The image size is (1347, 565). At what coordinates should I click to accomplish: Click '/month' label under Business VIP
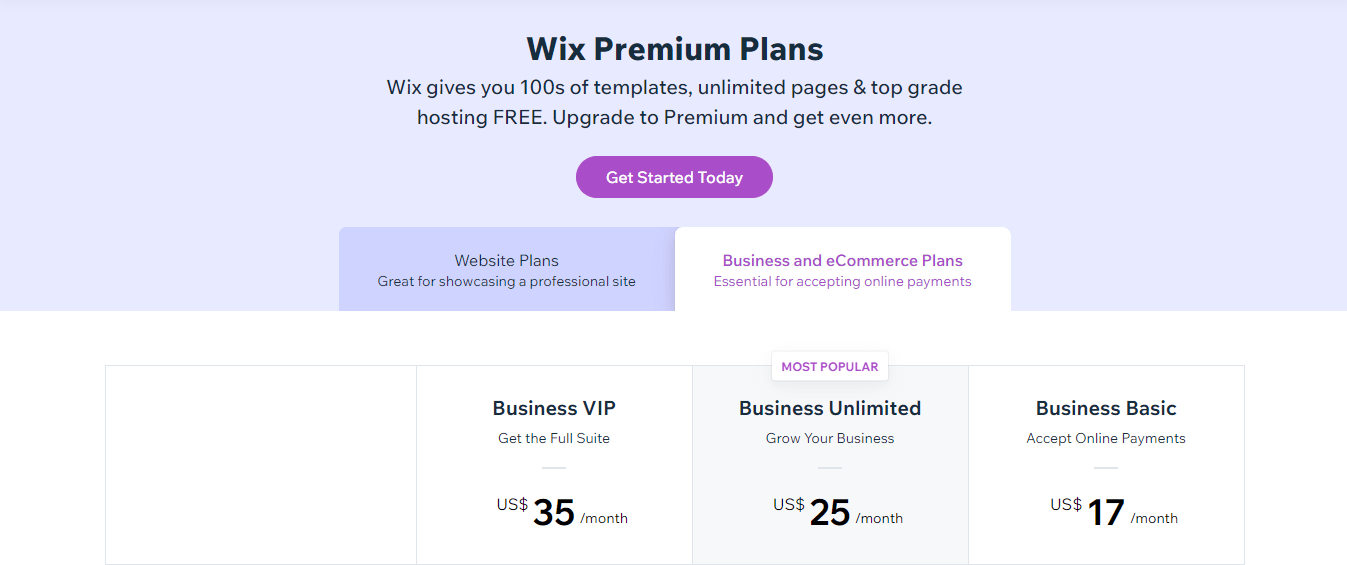(604, 518)
